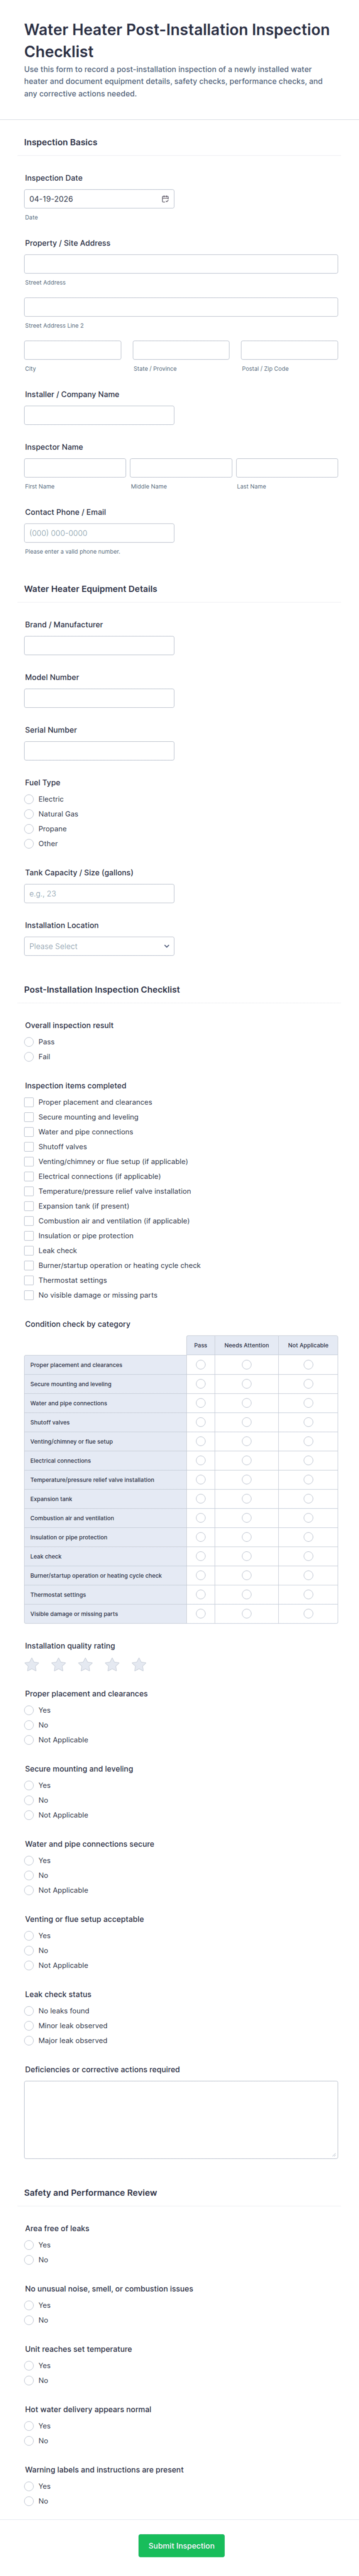359x2576 pixels.
Task: Click the first star in installation quality rating
Action: tap(32, 1664)
